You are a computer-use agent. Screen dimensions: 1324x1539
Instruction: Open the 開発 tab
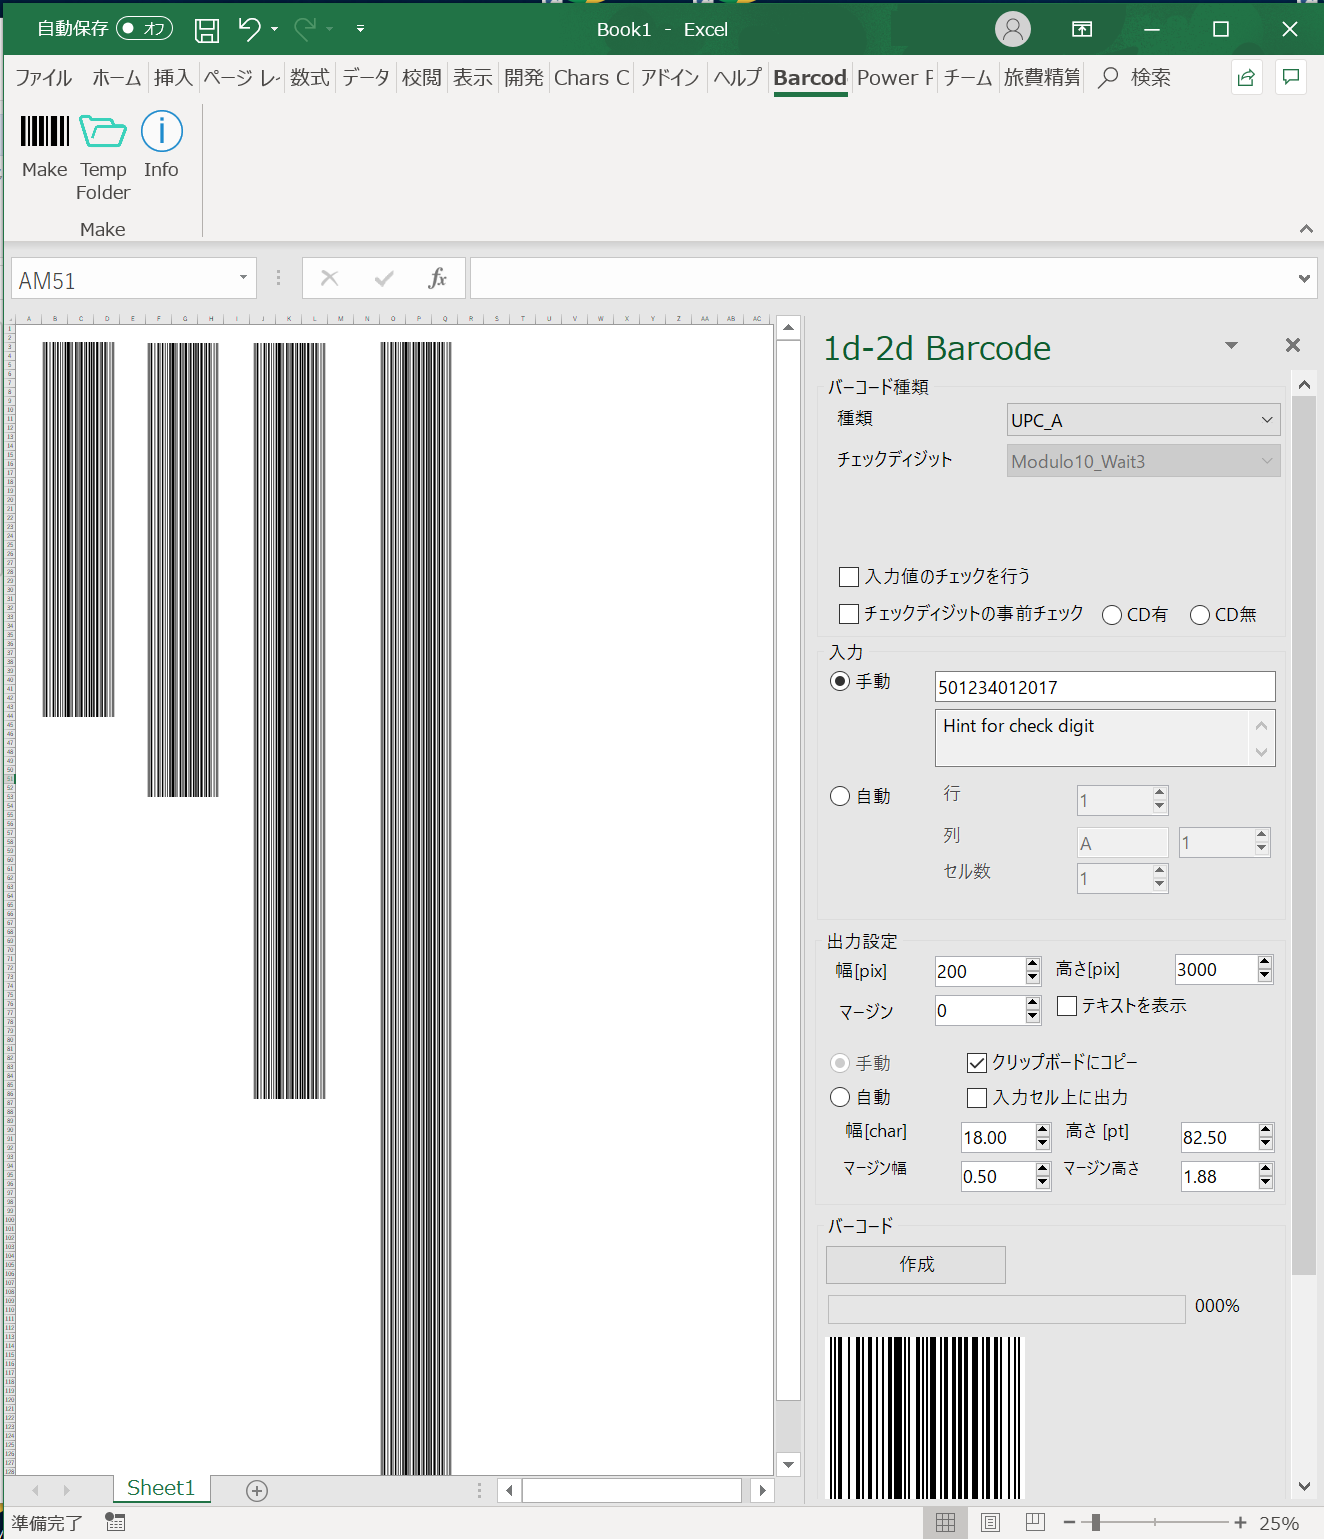(x=524, y=78)
